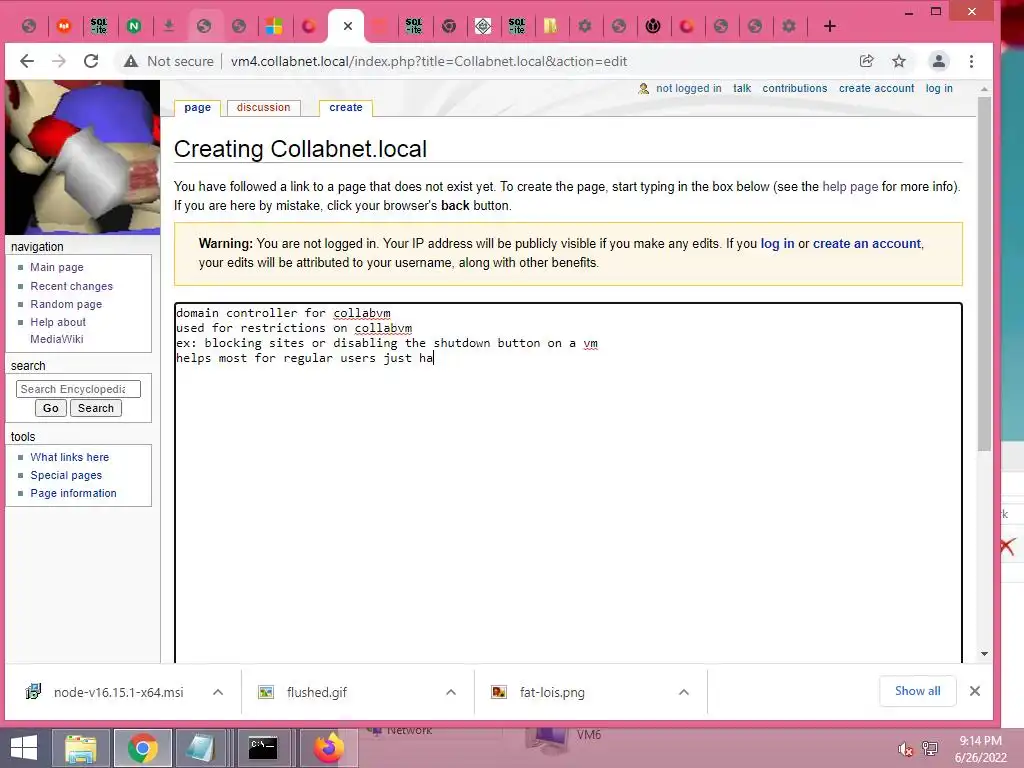Screen dimensions: 1024x768
Task: Expand options chevron for fat-lois.png
Action: click(x=684, y=692)
